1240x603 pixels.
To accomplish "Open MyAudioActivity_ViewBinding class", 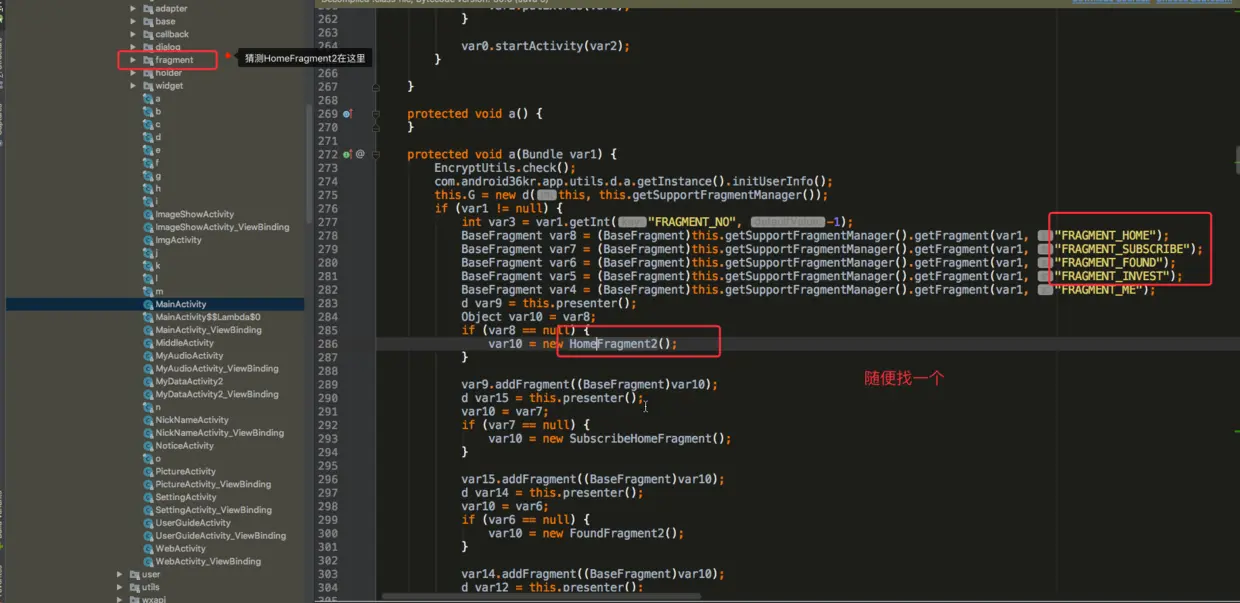I will 217,369.
